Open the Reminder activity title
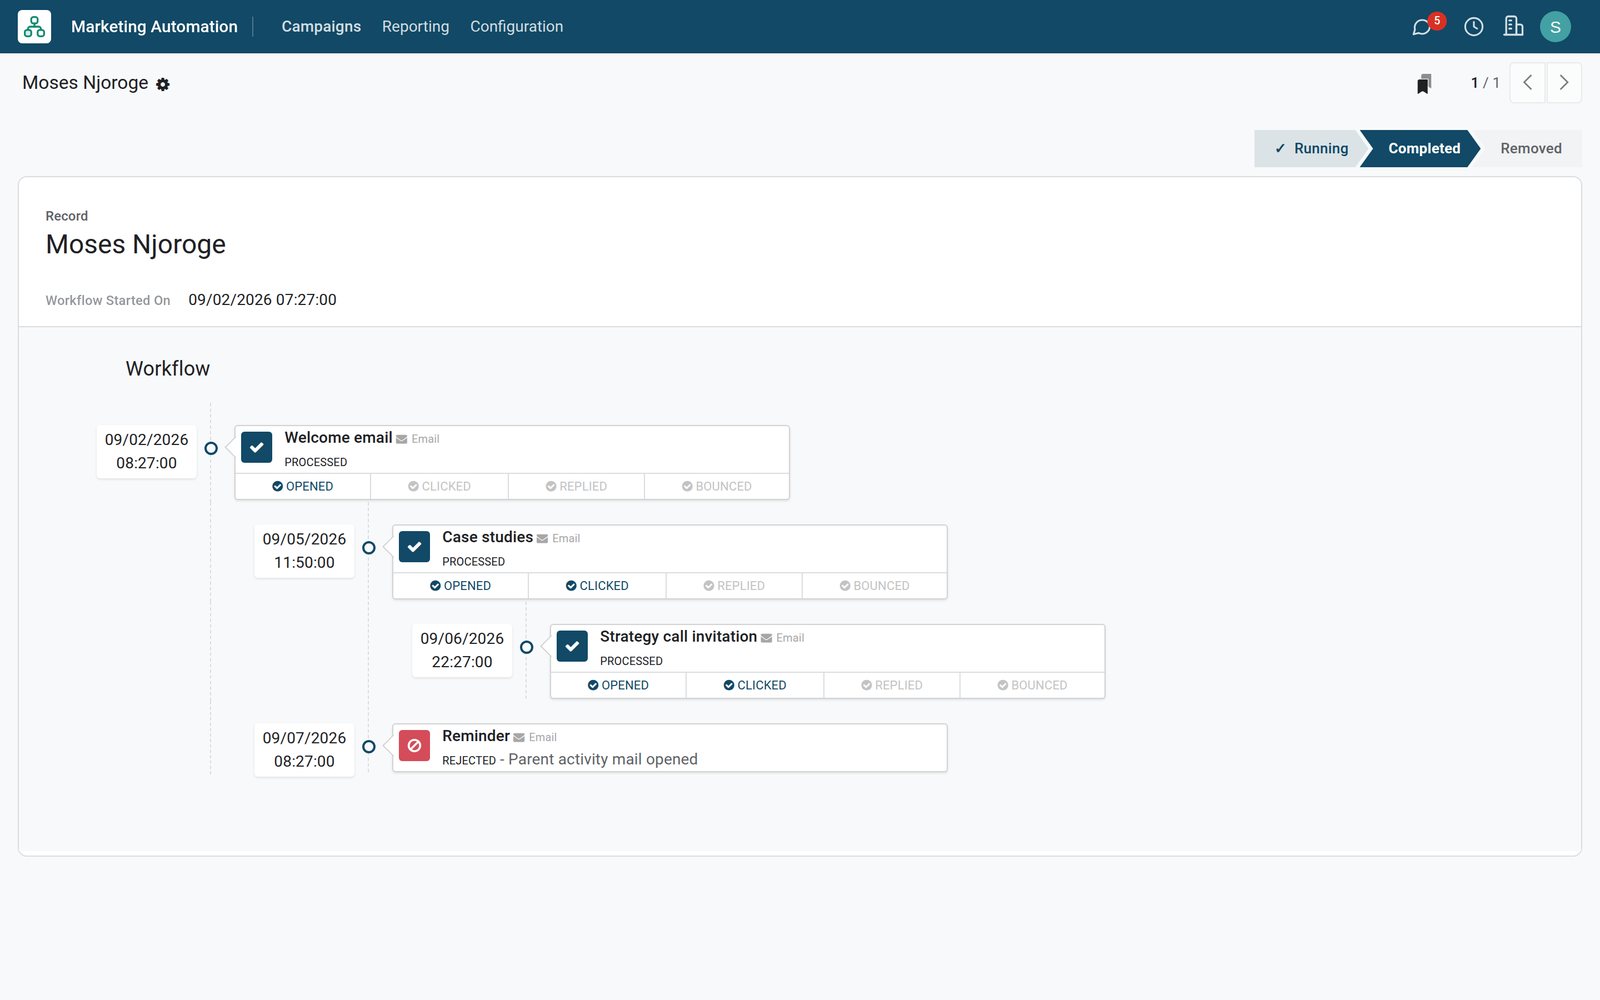Viewport: 1600px width, 1000px height. (476, 736)
